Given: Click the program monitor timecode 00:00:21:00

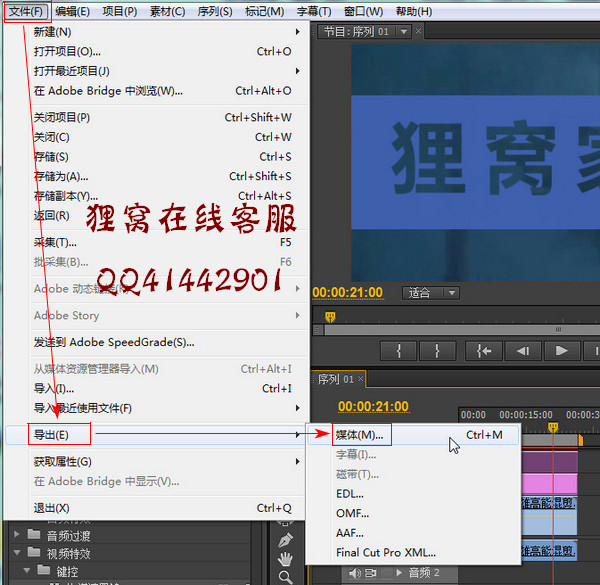Looking at the screenshot, I should coord(347,293).
